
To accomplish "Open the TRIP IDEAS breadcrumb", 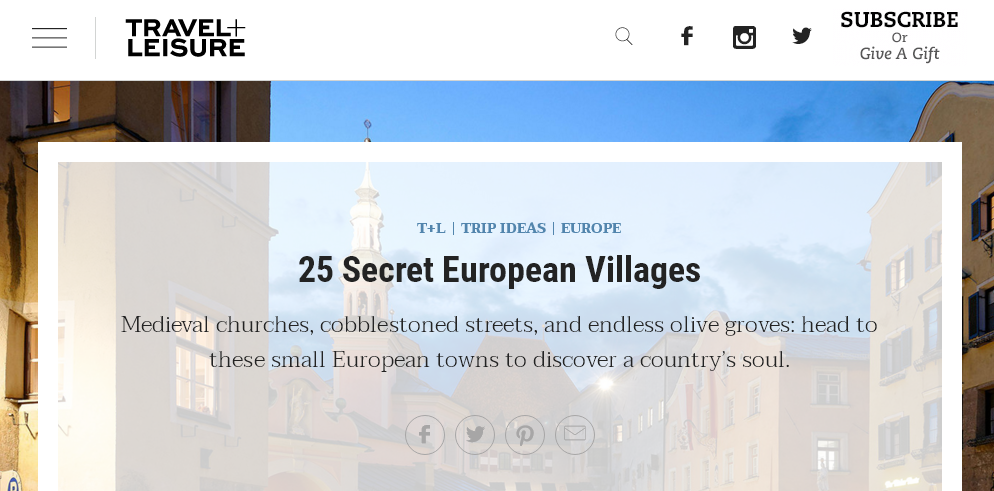I will pos(503,228).
